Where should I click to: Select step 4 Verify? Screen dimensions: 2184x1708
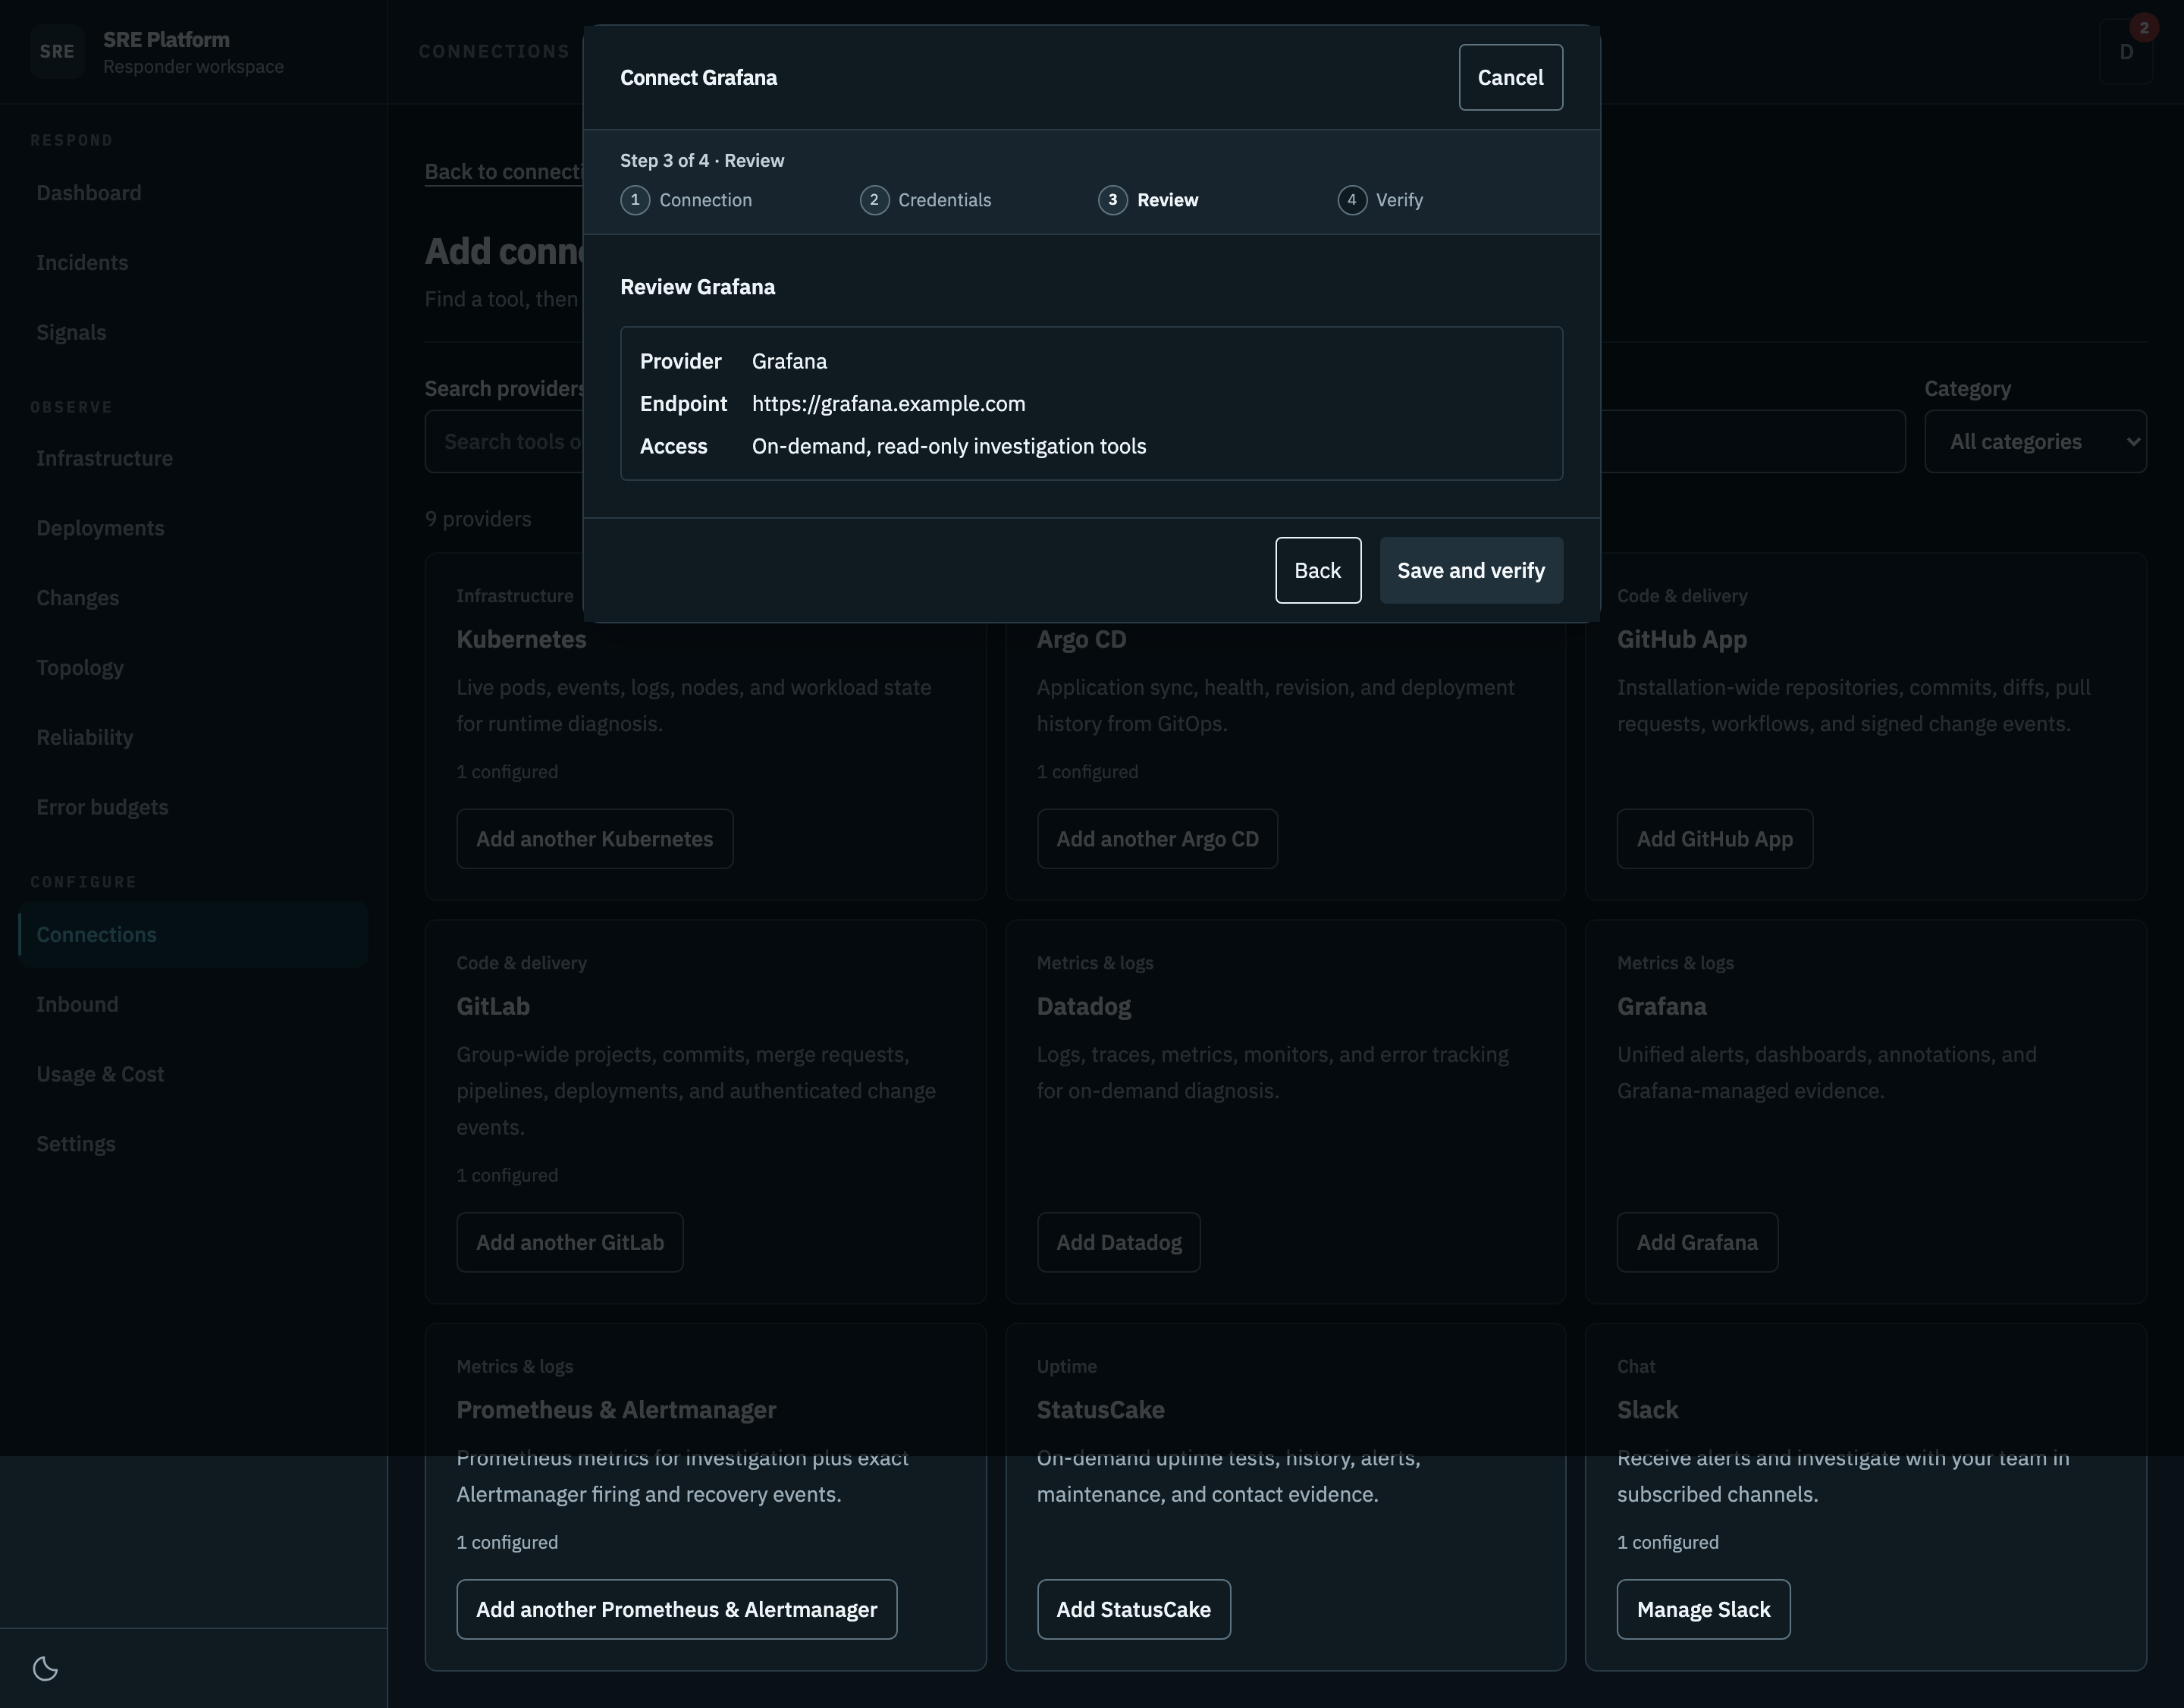pyautogui.click(x=1380, y=200)
